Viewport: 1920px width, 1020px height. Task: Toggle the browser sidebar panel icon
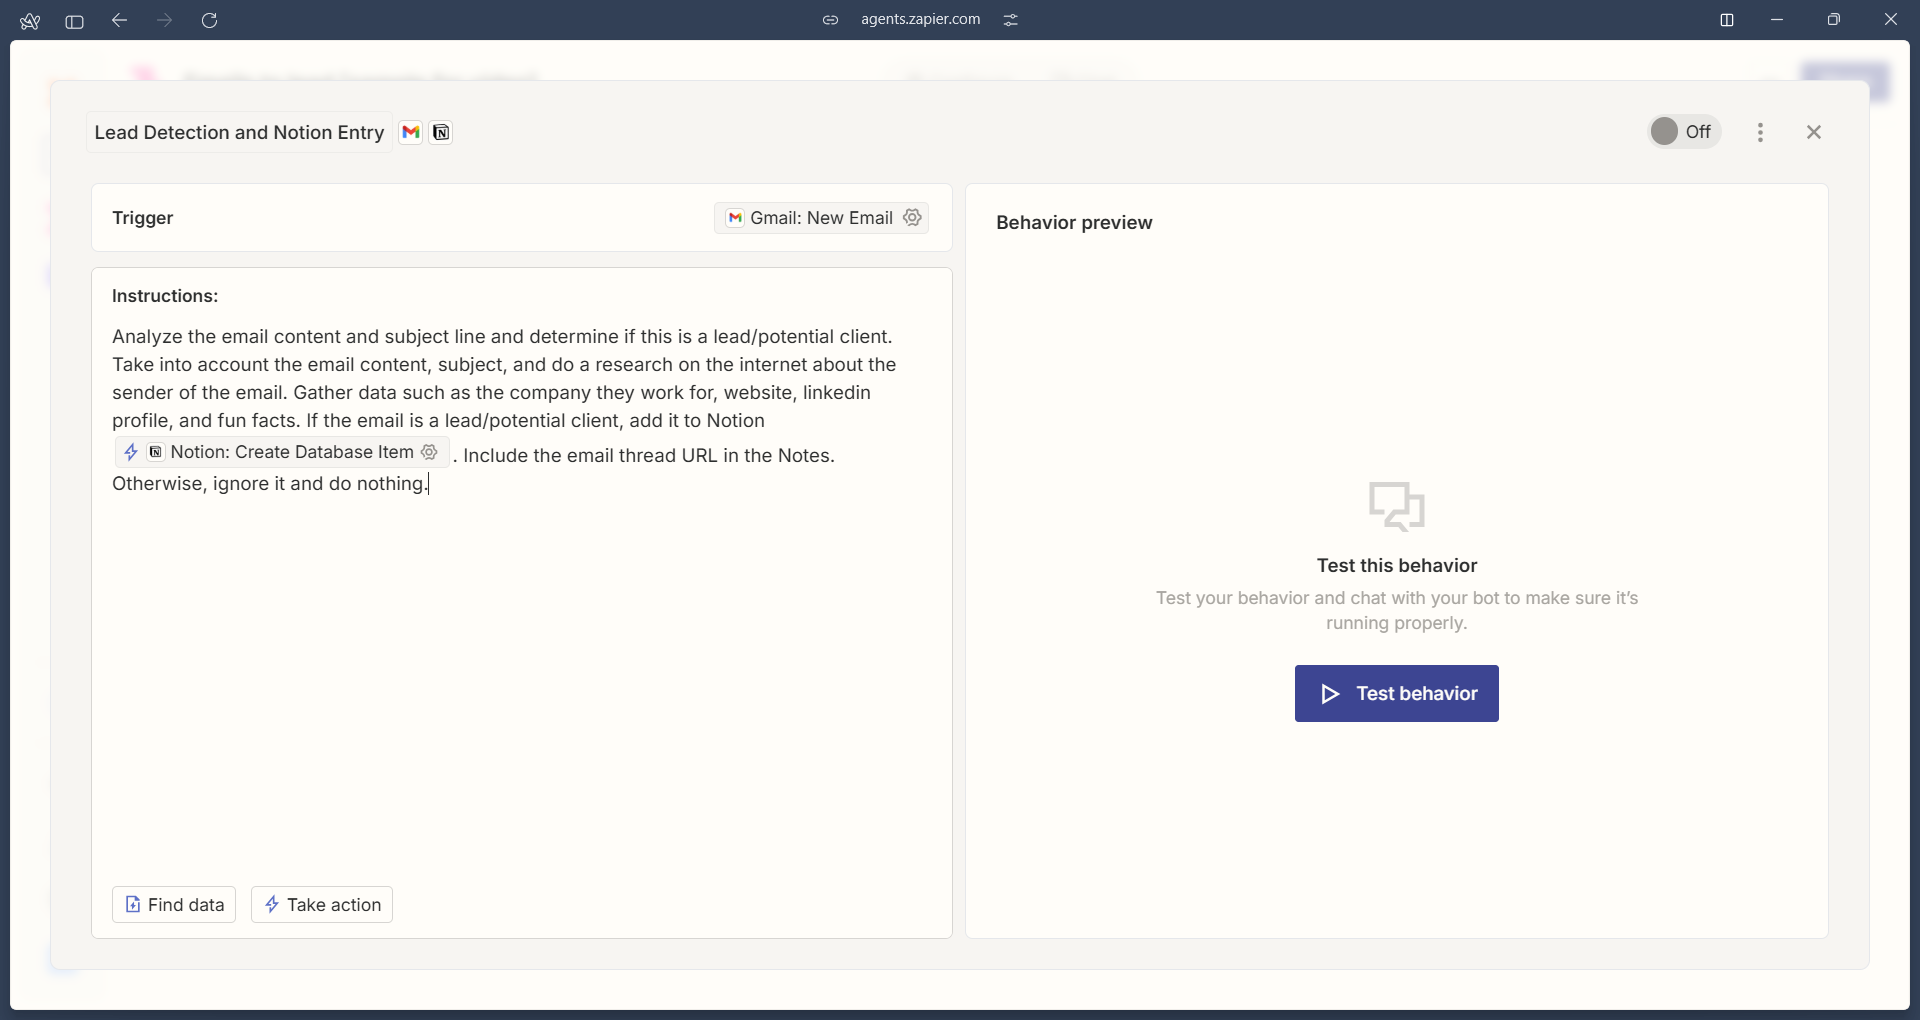[74, 21]
